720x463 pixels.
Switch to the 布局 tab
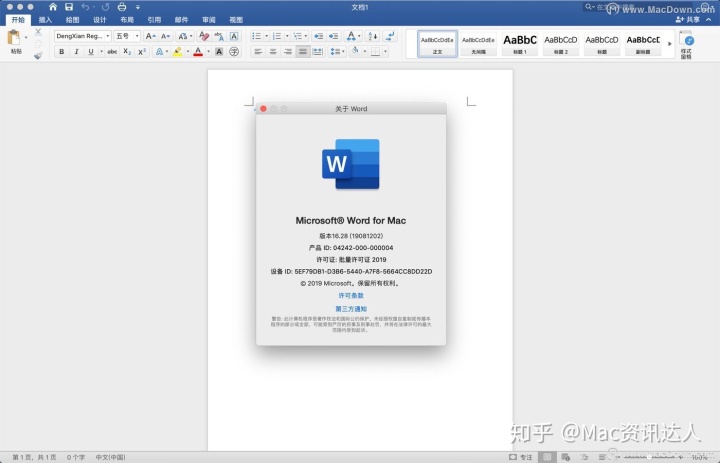[127, 20]
